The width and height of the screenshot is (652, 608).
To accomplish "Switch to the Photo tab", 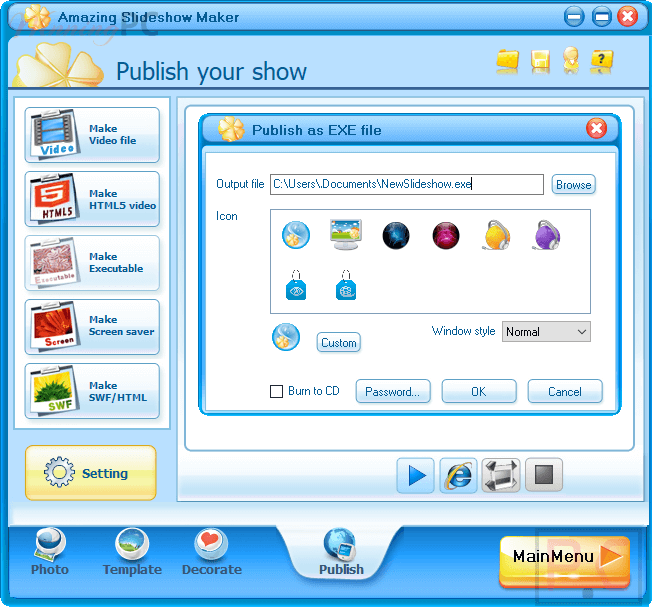I will [50, 551].
